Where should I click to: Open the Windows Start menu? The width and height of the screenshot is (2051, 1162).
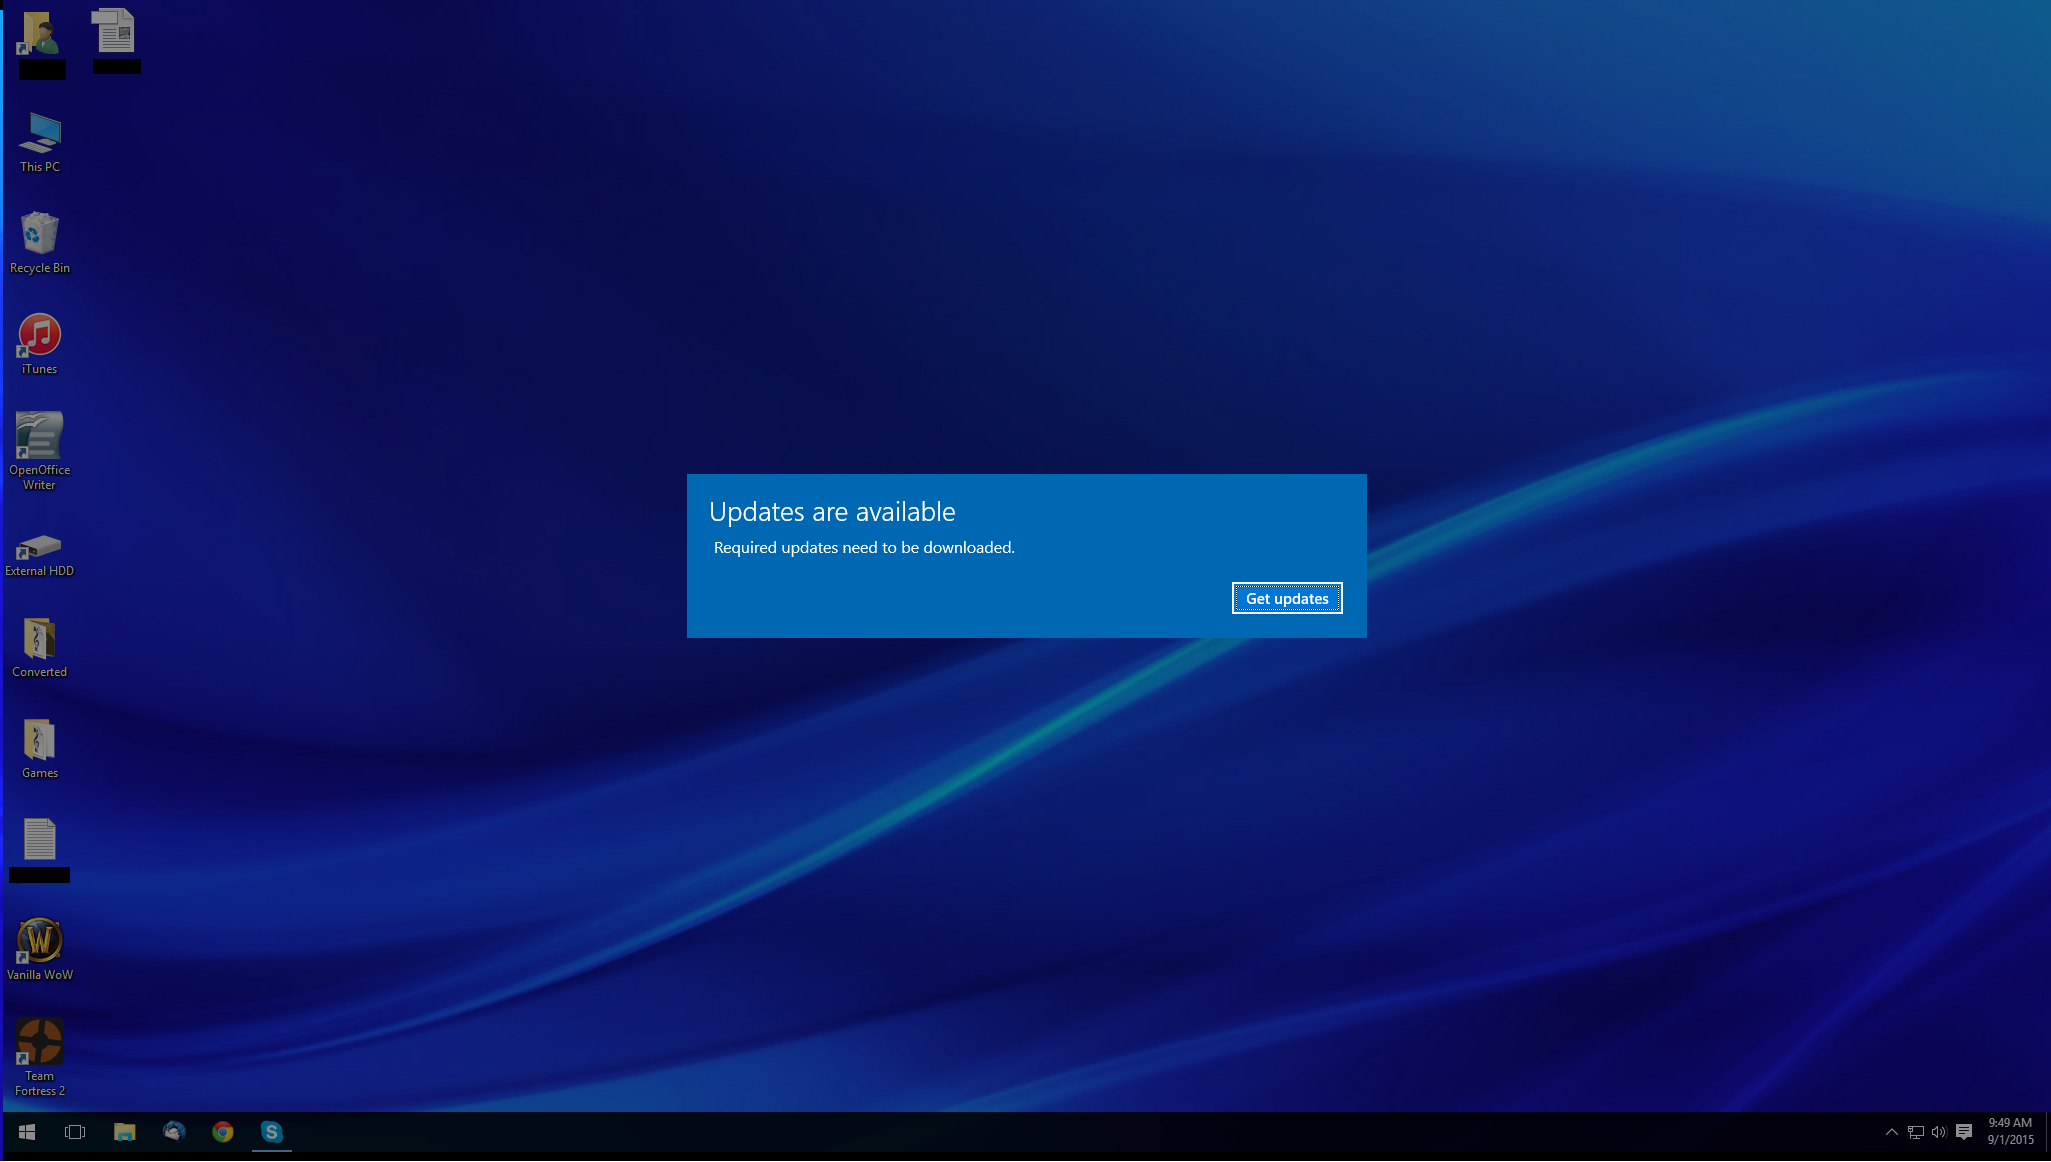pos(27,1131)
